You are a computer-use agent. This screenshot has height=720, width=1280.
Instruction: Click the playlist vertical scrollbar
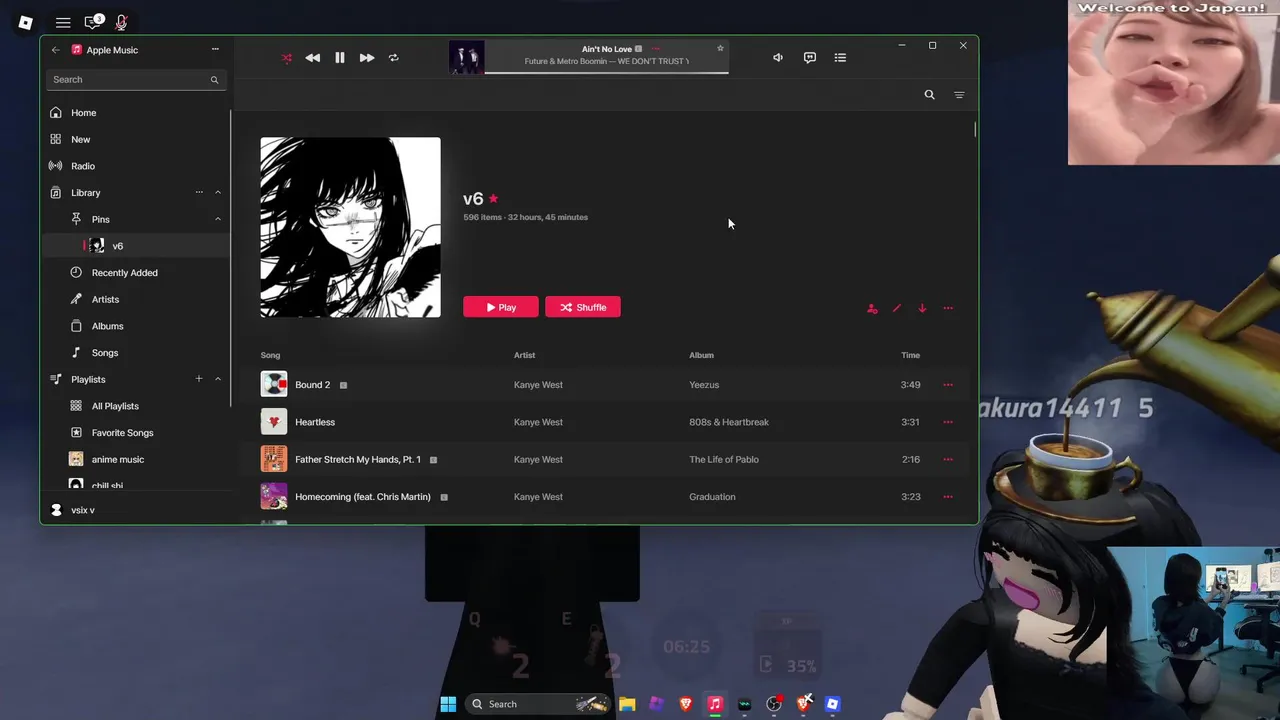point(974,130)
